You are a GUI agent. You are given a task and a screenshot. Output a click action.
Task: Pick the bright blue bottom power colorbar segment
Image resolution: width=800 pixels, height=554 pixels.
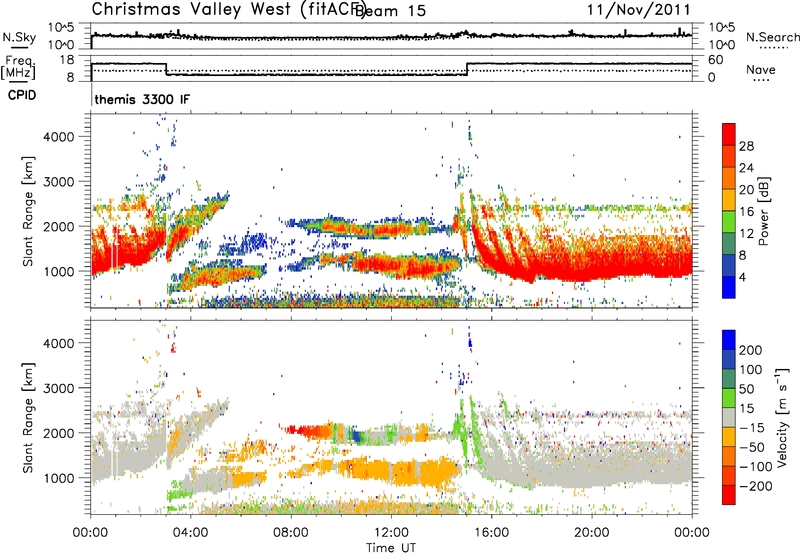tap(729, 287)
